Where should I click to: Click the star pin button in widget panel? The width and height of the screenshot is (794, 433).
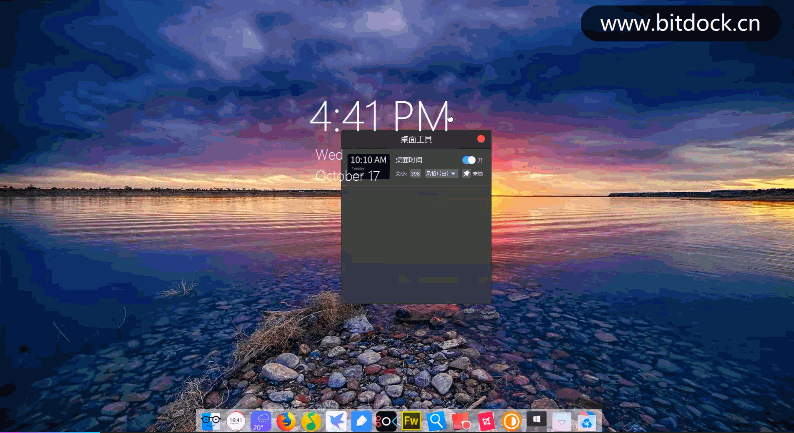tap(466, 174)
